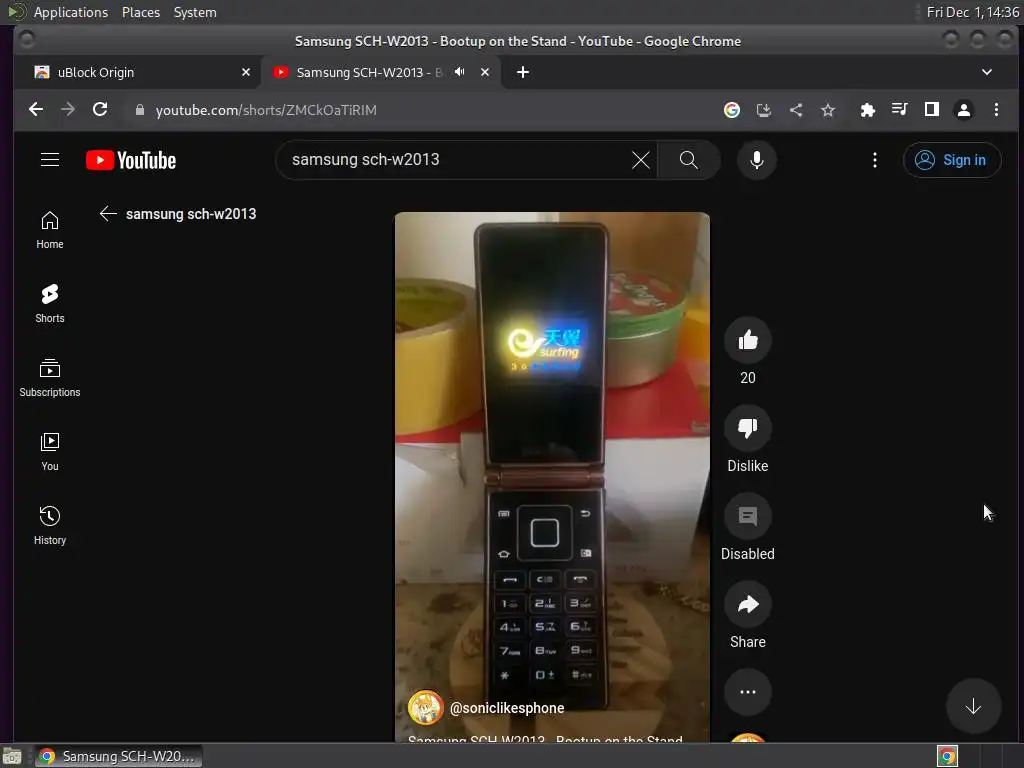
Task: Click the clock in the top panel
Action: pyautogui.click(x=972, y=12)
